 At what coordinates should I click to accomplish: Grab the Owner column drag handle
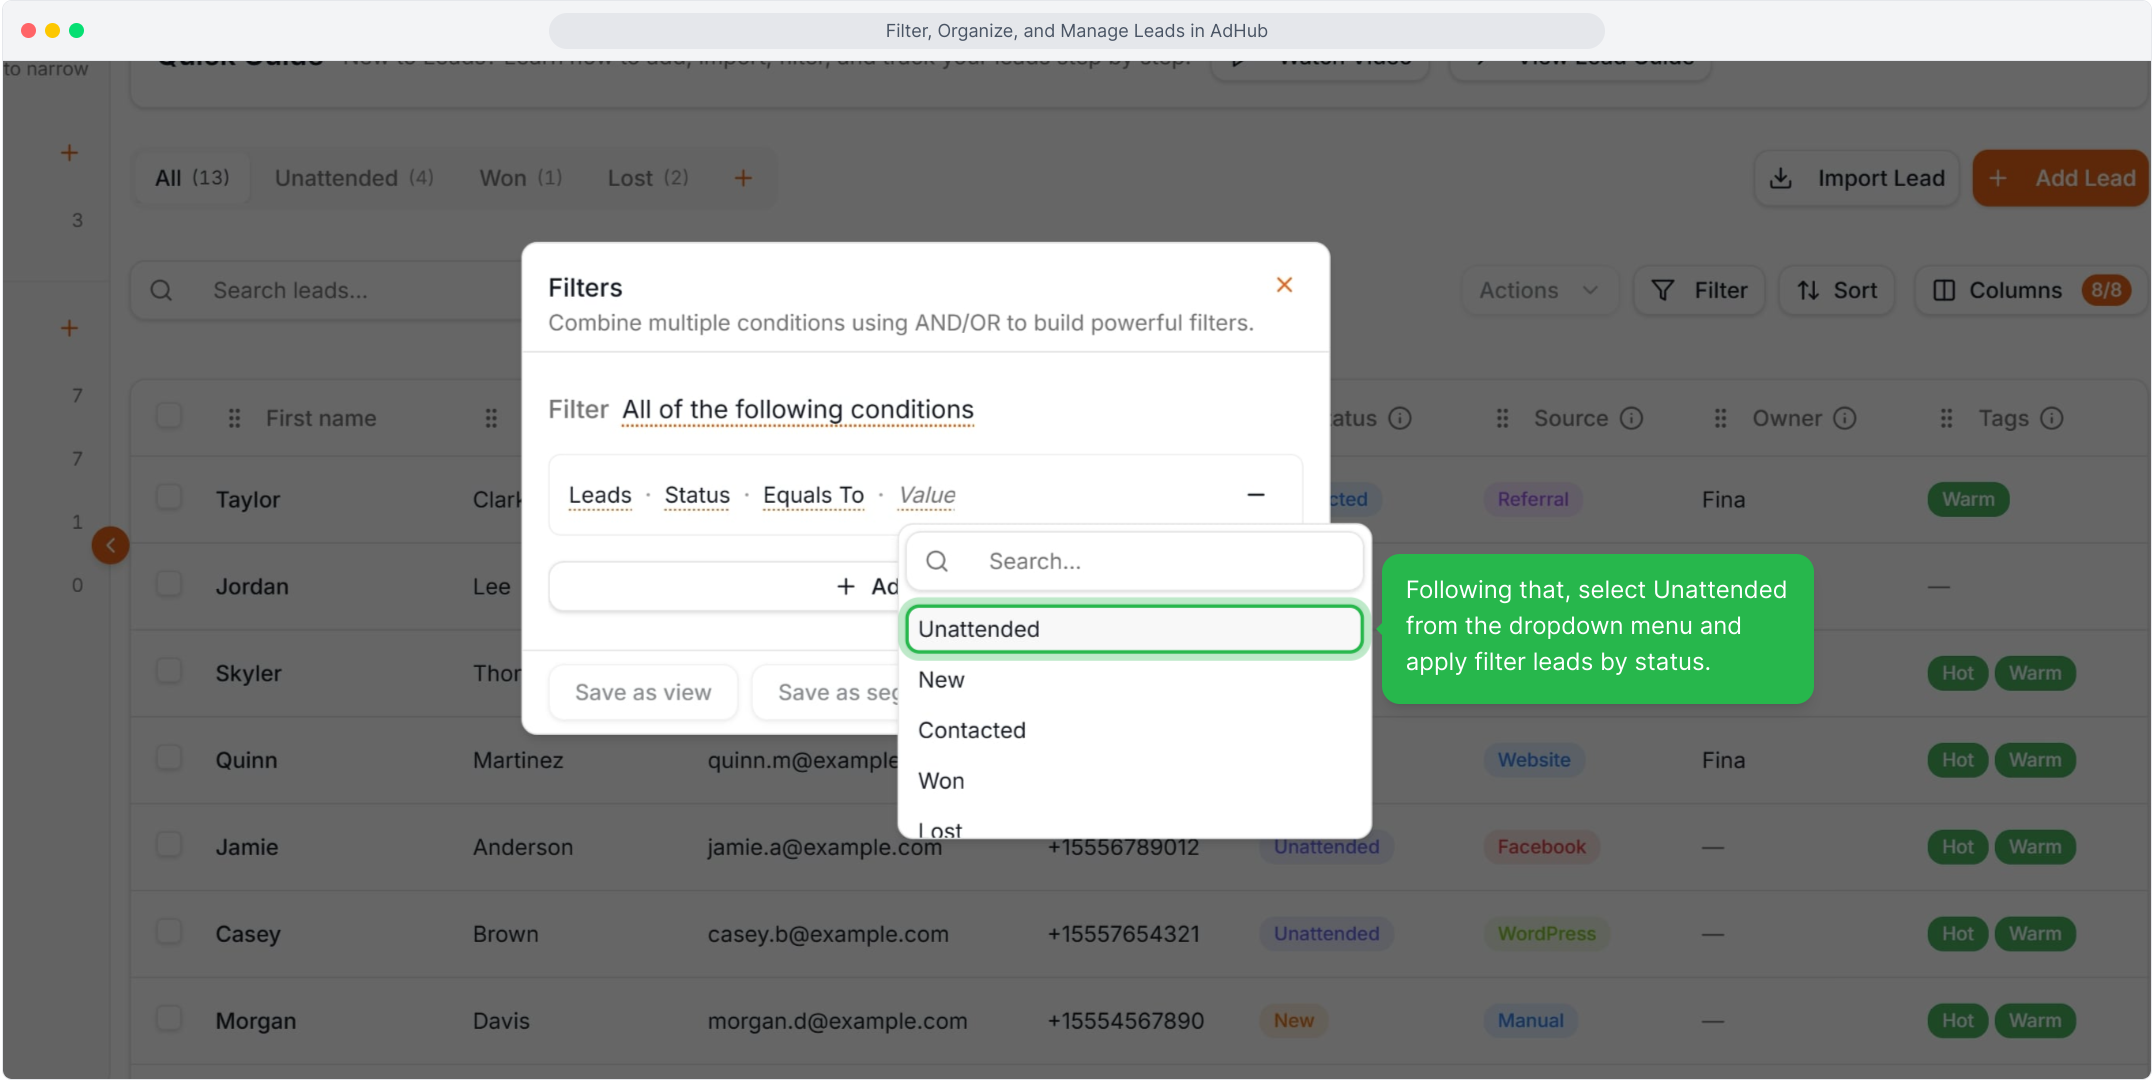1720,418
